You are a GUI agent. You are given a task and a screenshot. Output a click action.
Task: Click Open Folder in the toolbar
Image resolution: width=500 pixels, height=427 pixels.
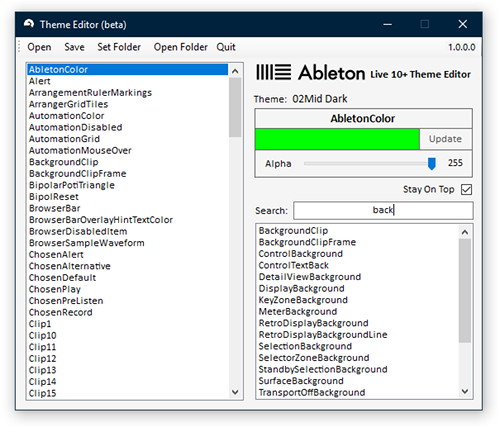180,47
